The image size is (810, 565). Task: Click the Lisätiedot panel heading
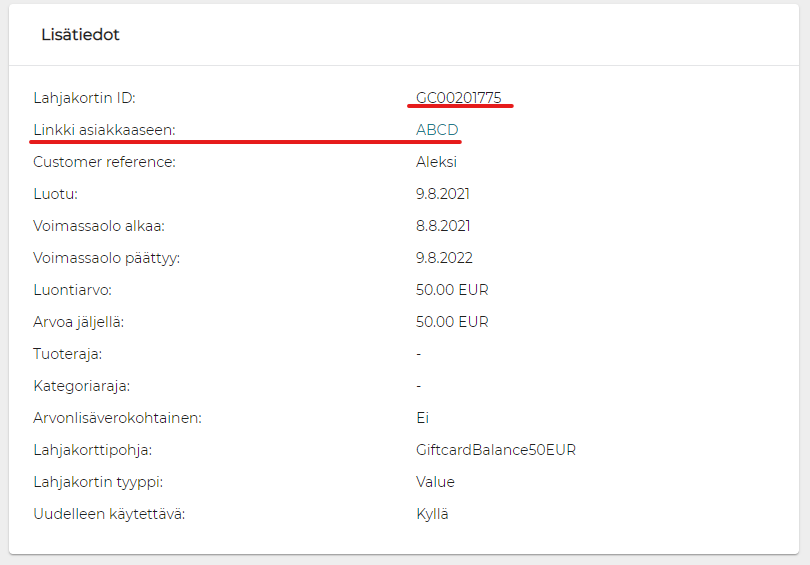point(80,35)
